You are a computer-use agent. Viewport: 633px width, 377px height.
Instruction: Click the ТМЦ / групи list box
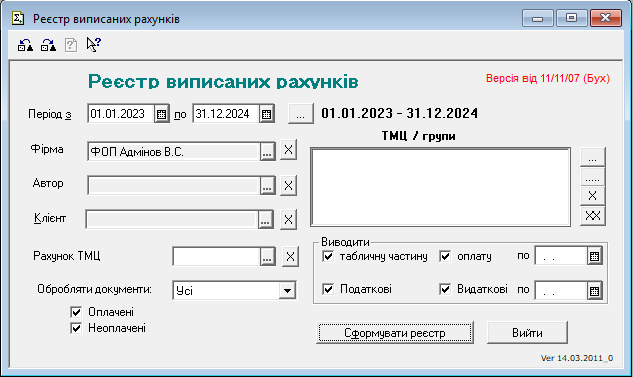[x=440, y=187]
